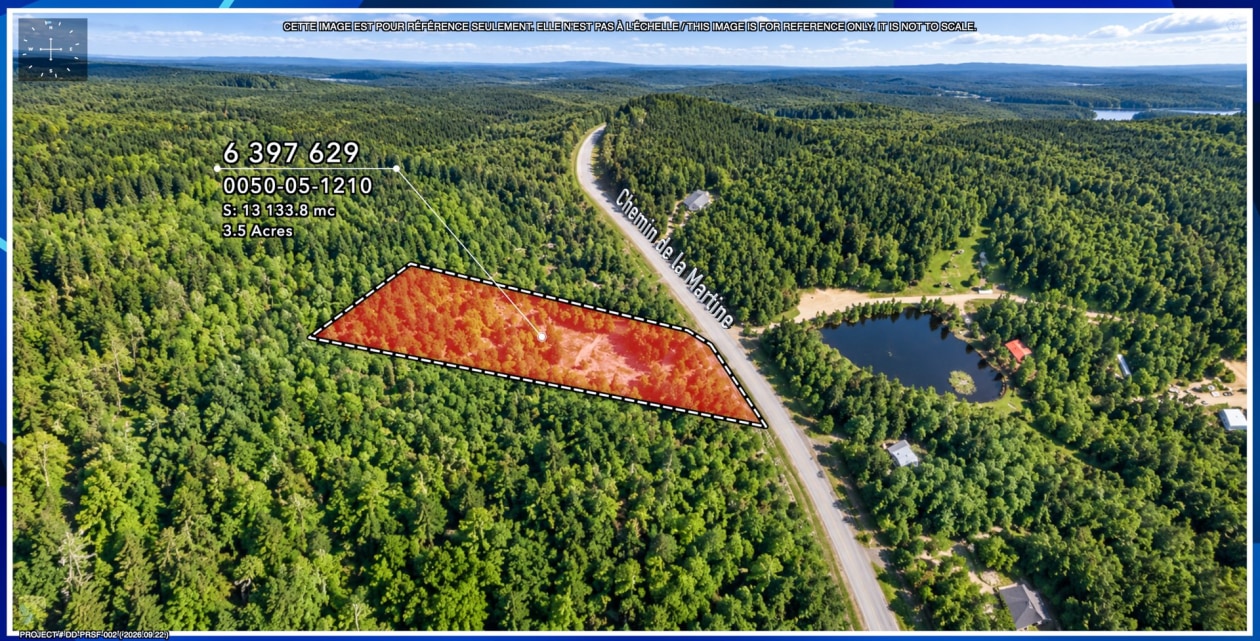This screenshot has height=641, width=1260.
Task: Select the lot number 6 397 629 label
Action: point(290,152)
